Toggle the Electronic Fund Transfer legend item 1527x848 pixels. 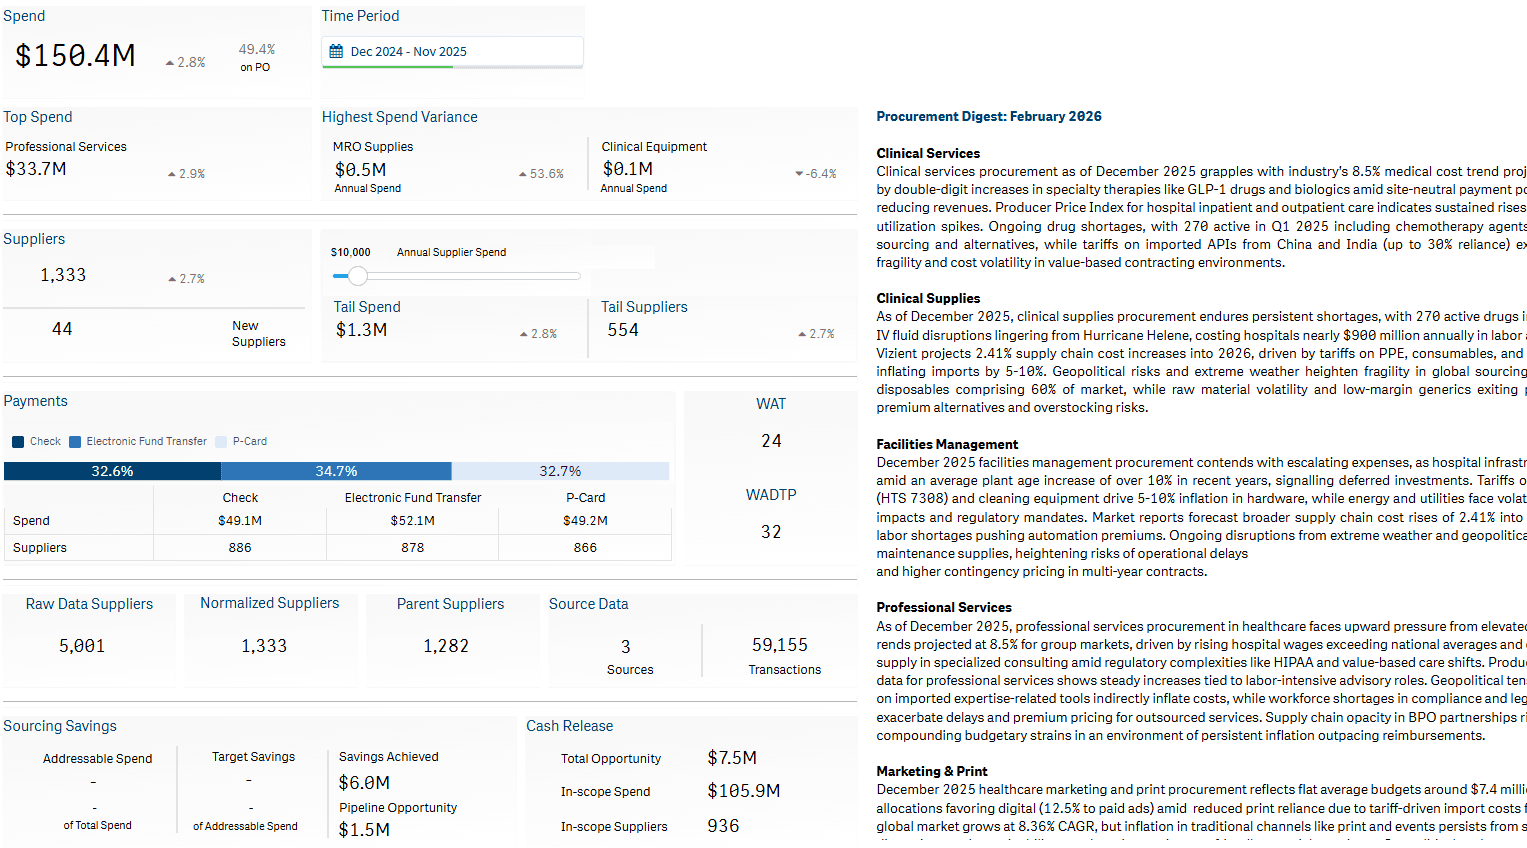coord(138,441)
